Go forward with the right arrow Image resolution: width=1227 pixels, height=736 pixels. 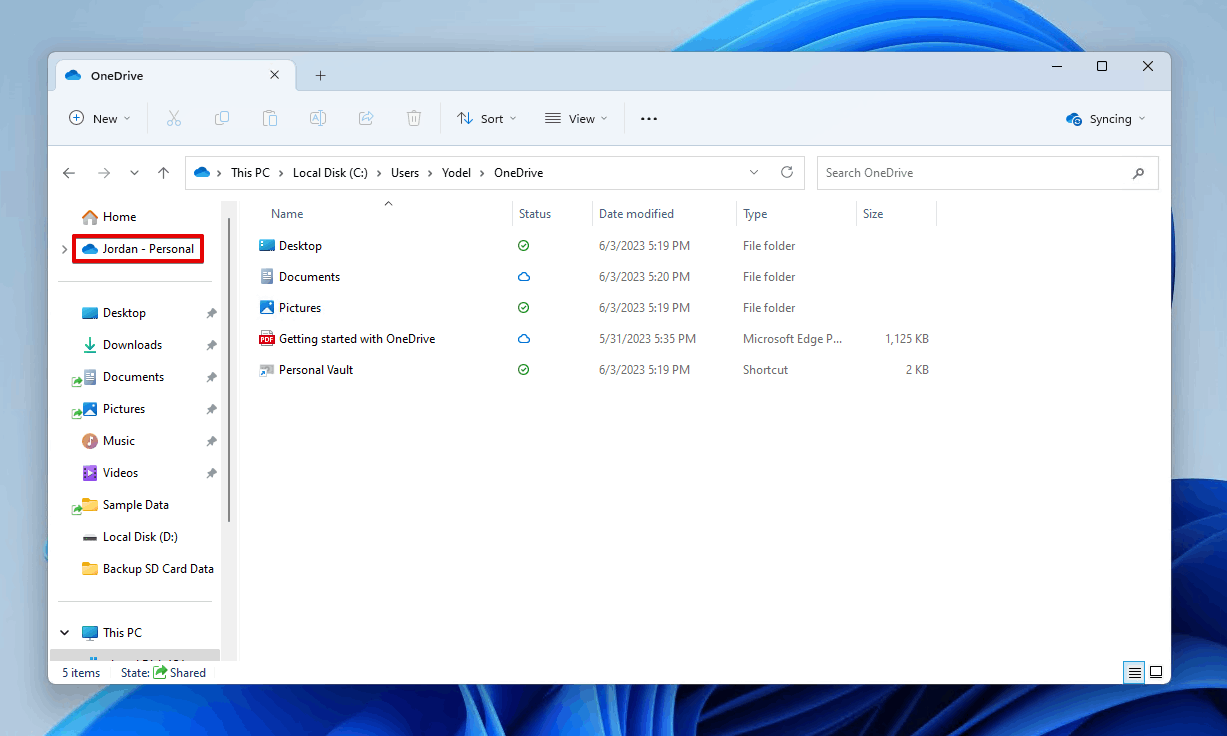click(104, 173)
